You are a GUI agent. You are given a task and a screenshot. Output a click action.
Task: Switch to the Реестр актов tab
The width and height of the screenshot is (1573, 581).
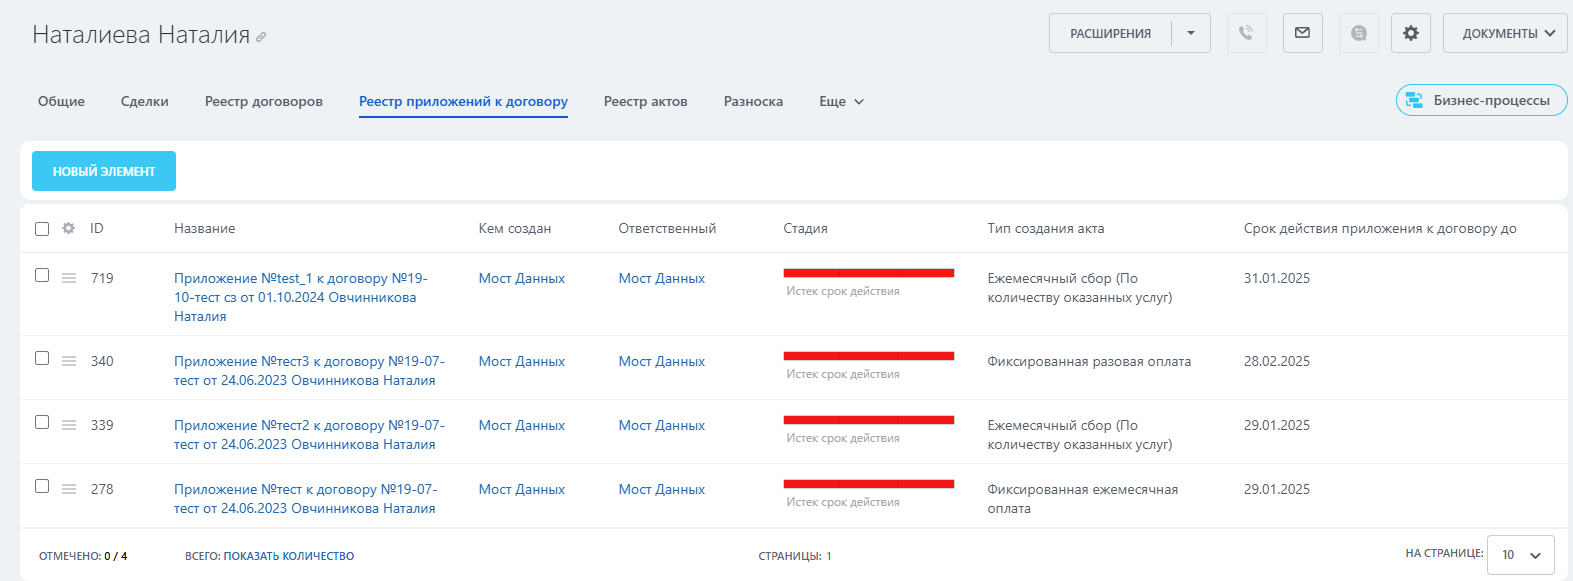coord(645,101)
